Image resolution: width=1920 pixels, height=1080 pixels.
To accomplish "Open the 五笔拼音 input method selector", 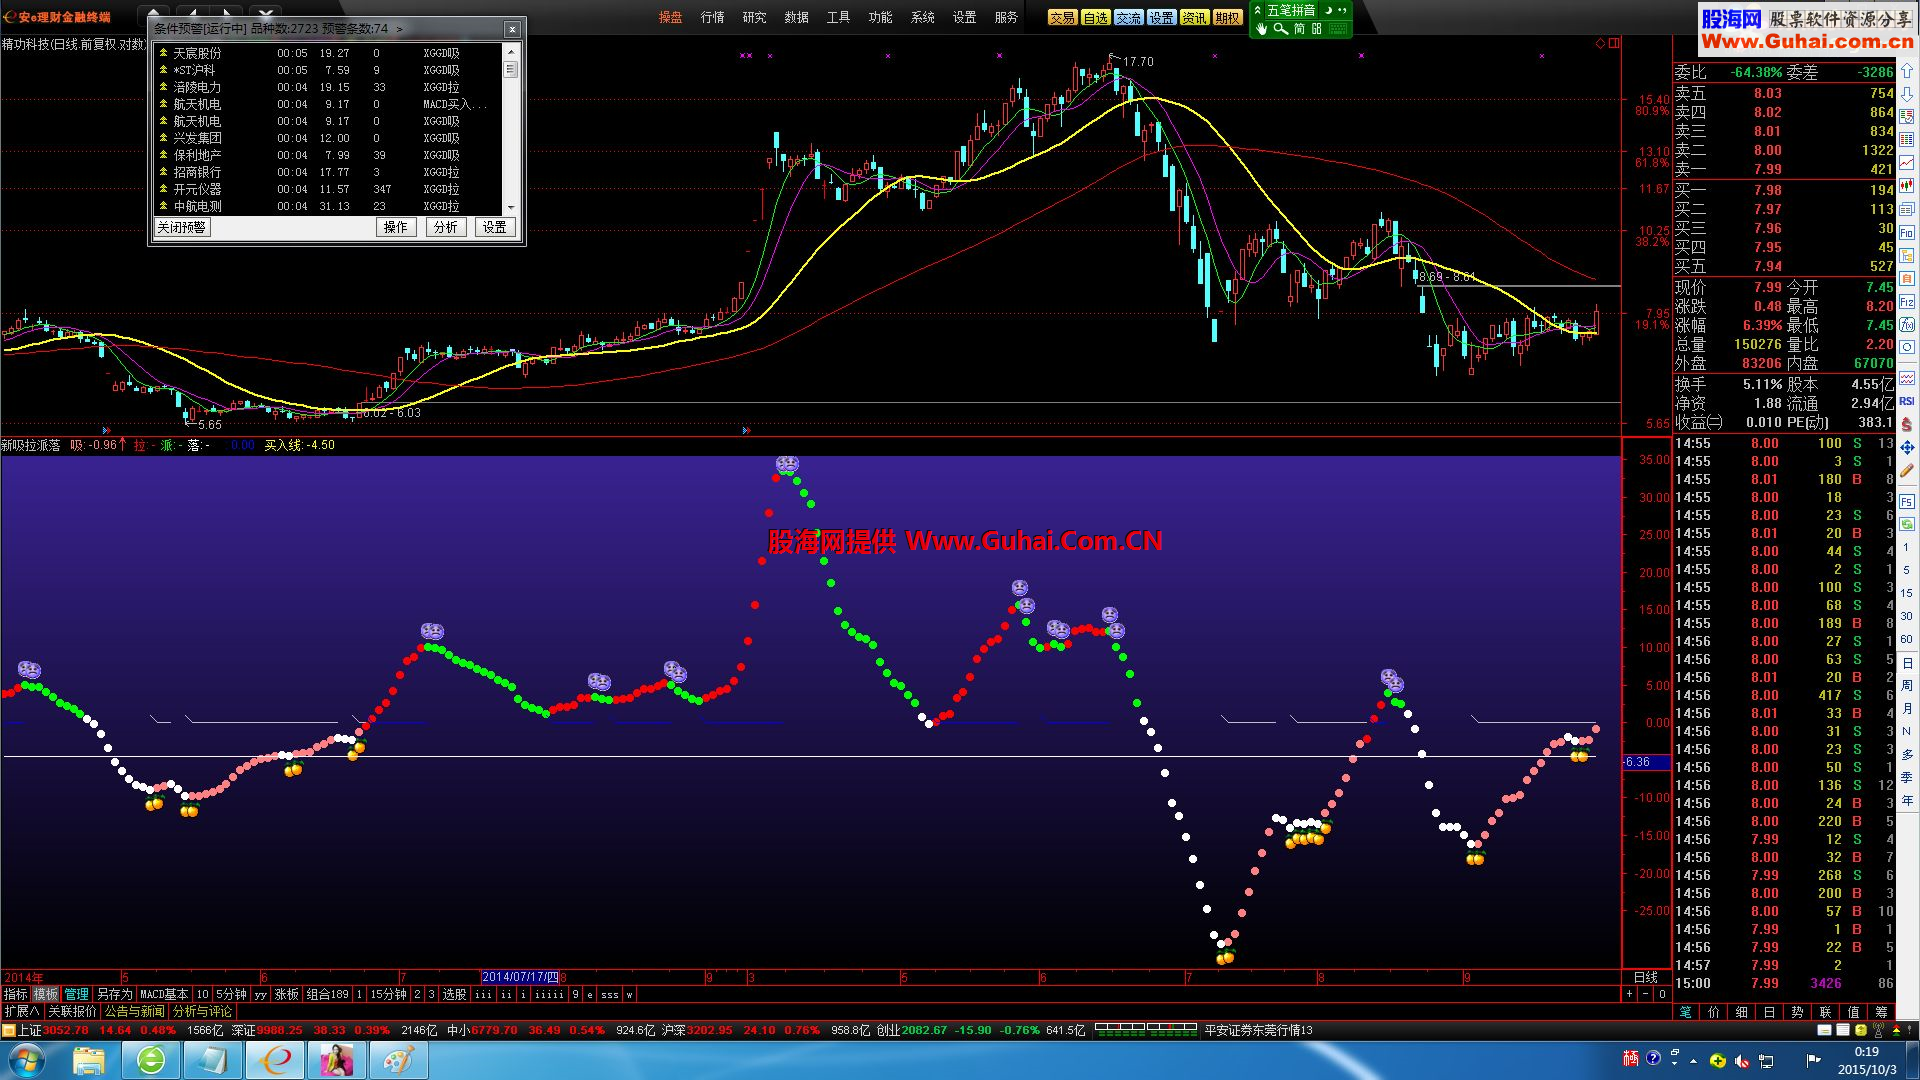I will [1291, 10].
